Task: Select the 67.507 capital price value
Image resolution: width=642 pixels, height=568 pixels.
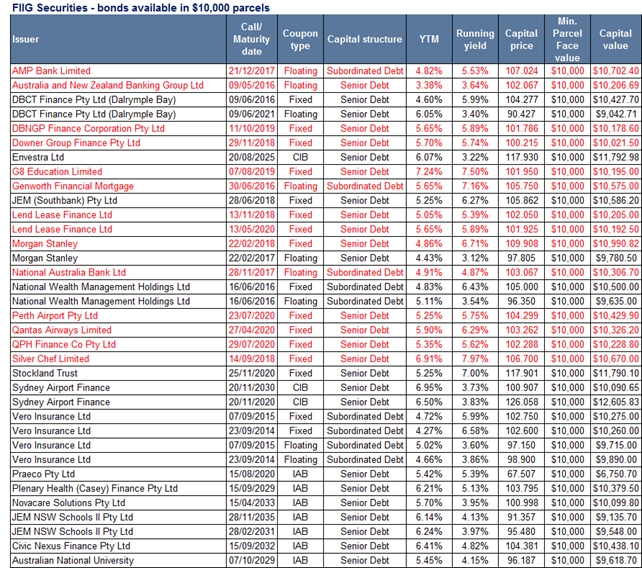Action: tap(521, 474)
